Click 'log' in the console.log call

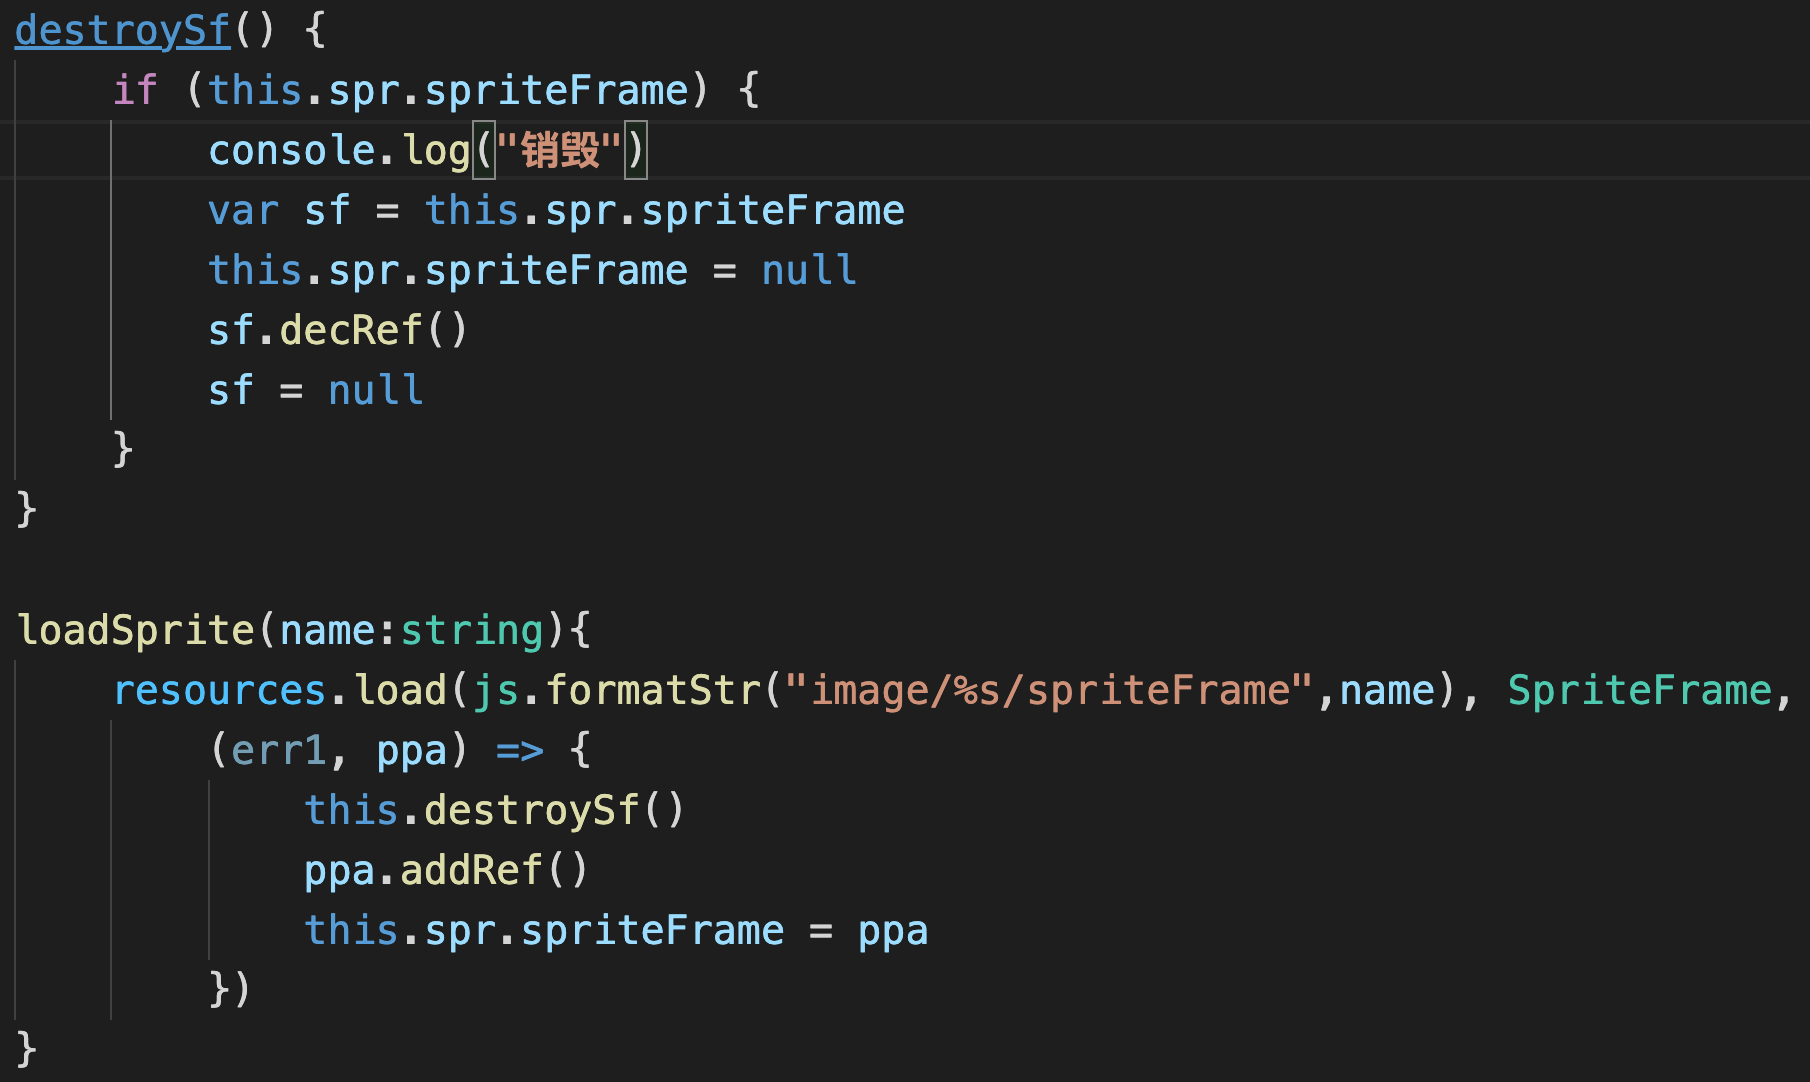pos(436,150)
